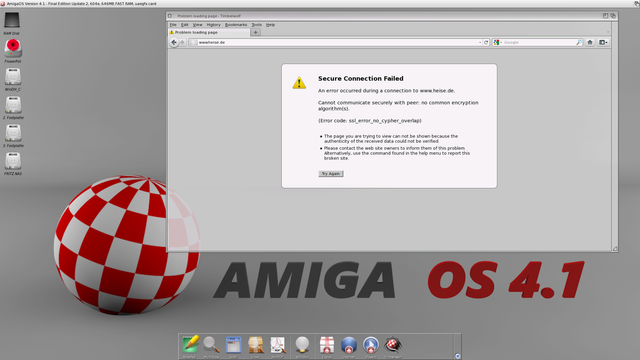Click the search magnifier in the Google box
This screenshot has height=360, width=640.
coord(578,42)
